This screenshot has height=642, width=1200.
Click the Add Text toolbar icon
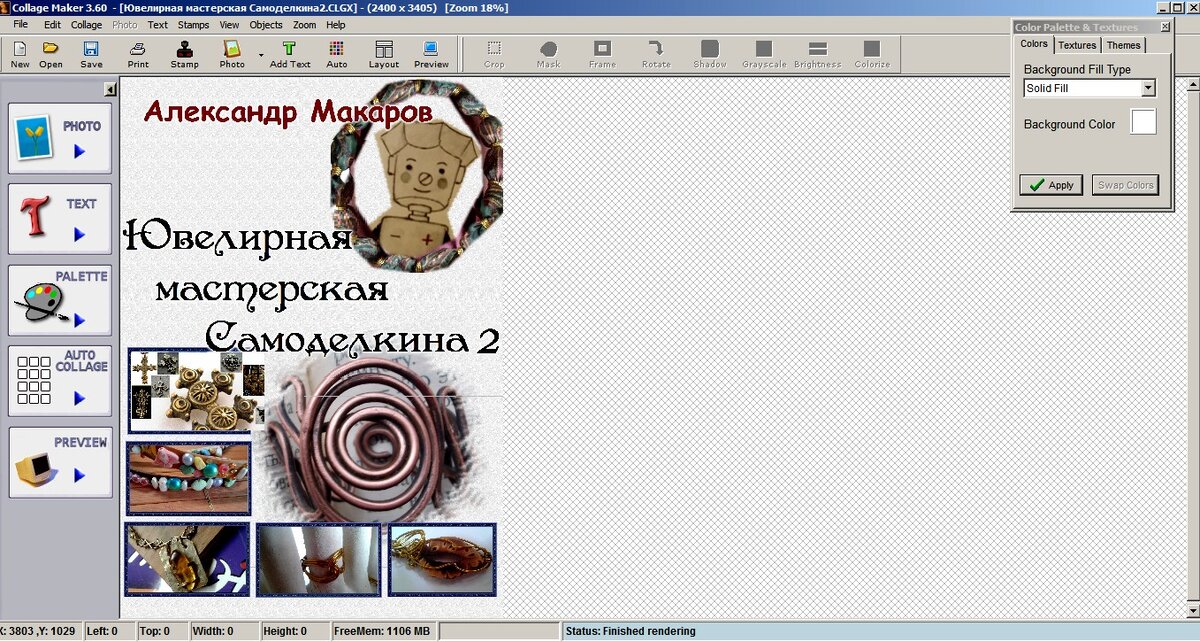290,54
